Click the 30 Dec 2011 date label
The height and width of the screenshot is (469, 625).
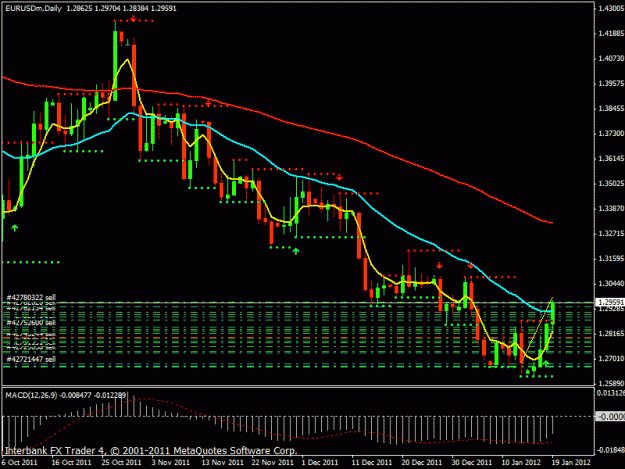pyautogui.click(x=472, y=463)
